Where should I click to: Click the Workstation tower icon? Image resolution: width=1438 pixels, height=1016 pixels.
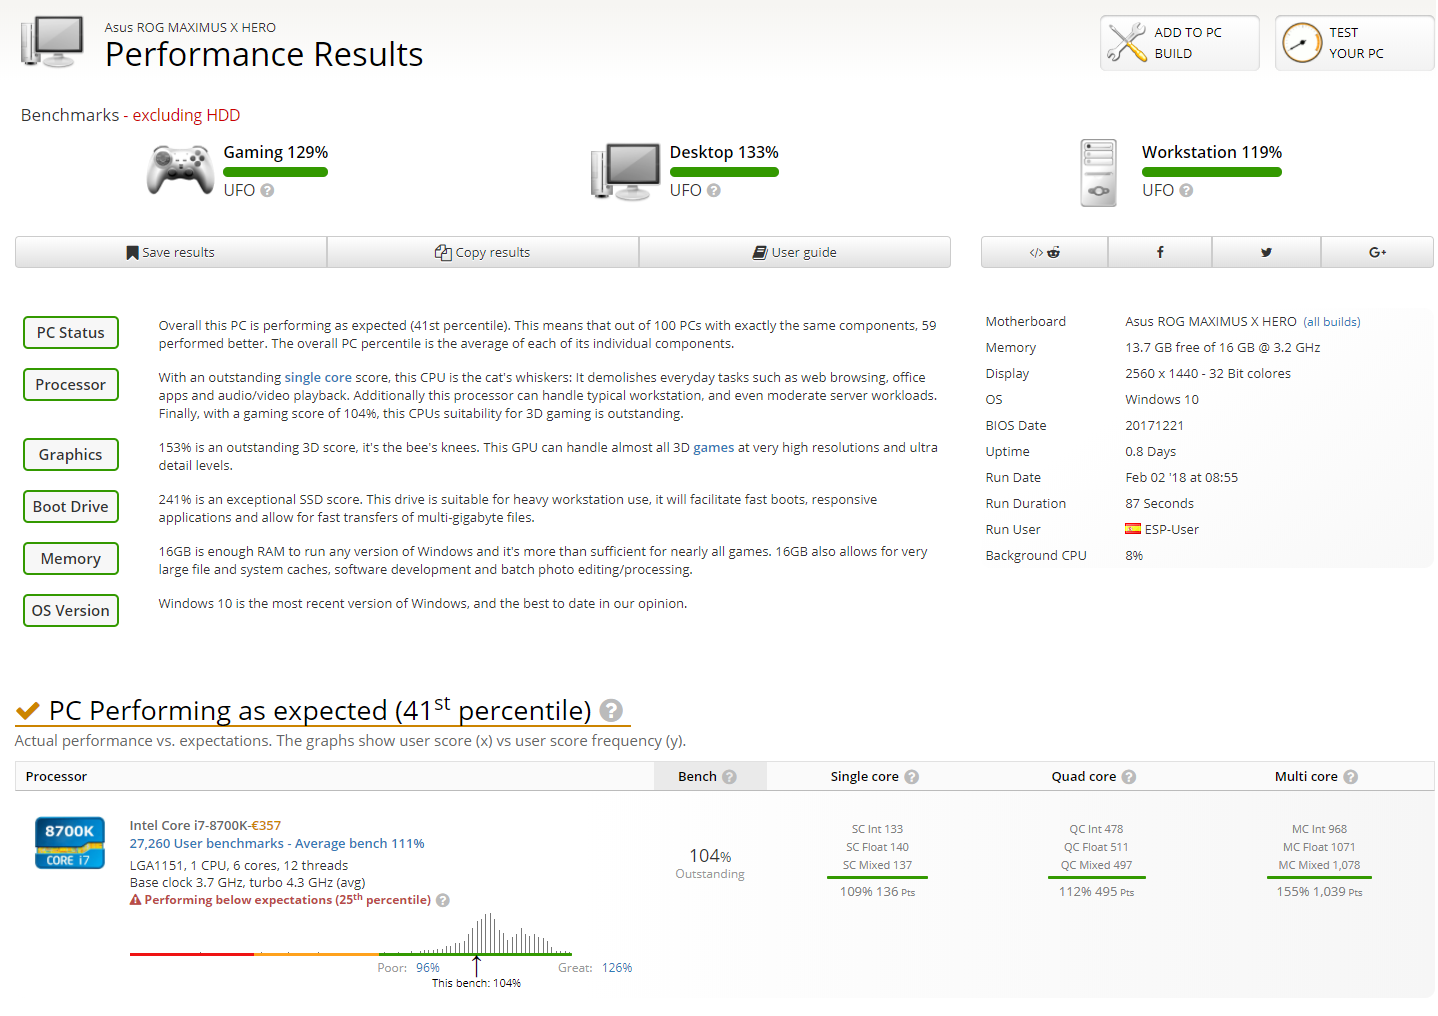click(x=1099, y=173)
